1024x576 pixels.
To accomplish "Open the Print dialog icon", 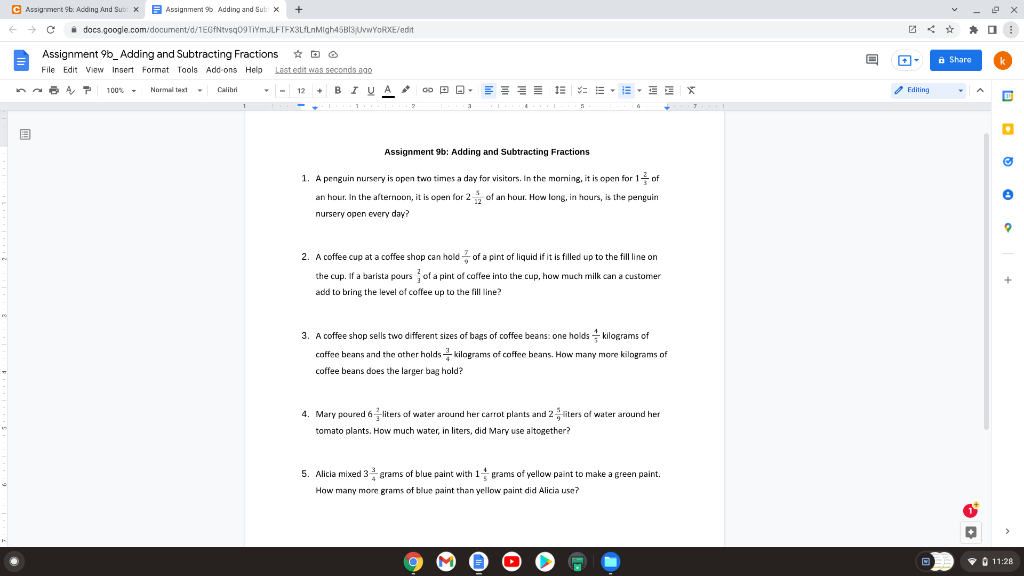I will (52, 89).
